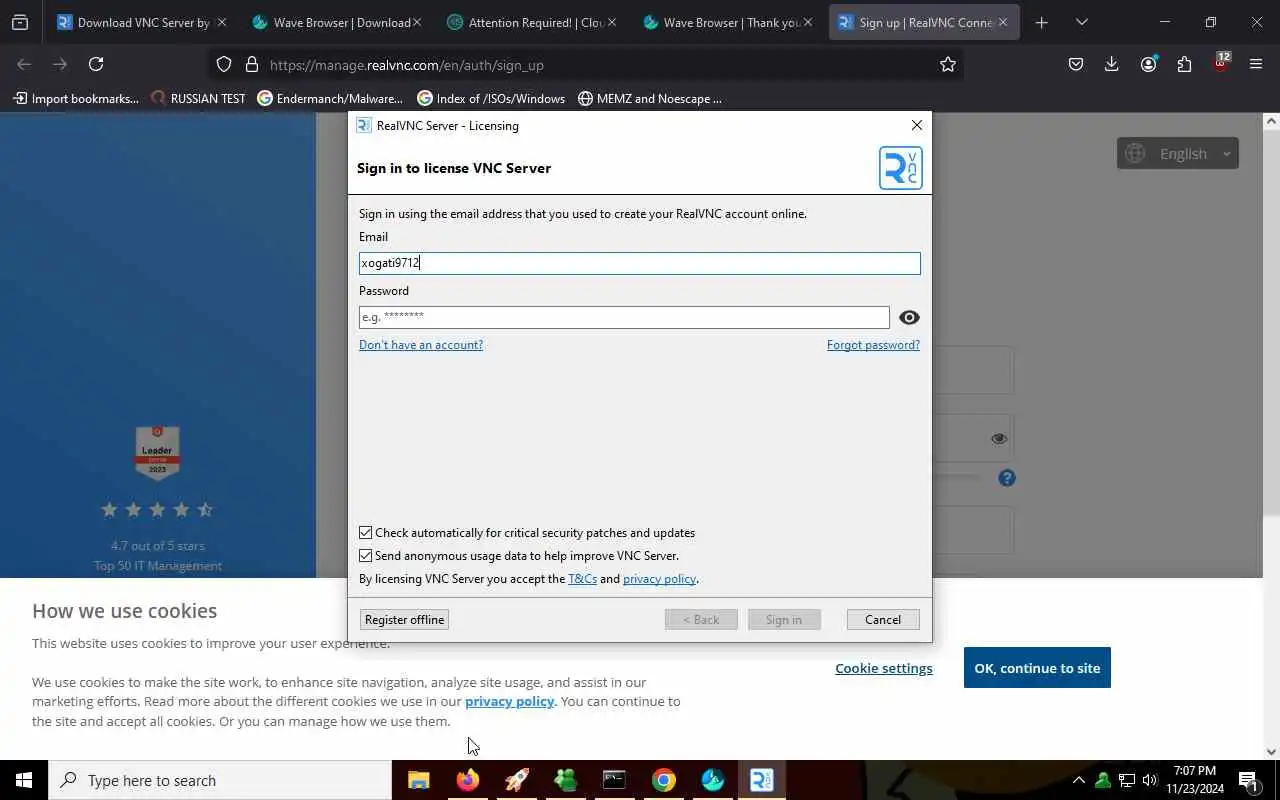Open Google Chrome from the taskbar

663,780
